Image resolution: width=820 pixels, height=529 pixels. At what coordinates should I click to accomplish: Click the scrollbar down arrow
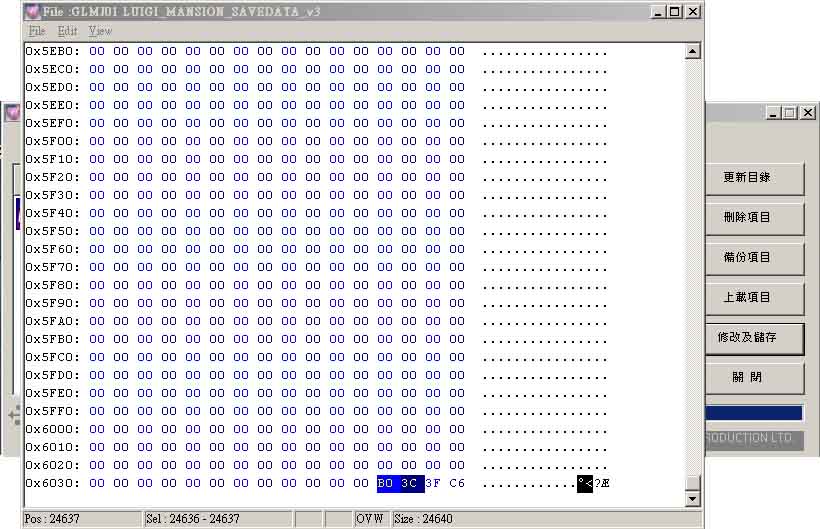pyautogui.click(x=692, y=499)
